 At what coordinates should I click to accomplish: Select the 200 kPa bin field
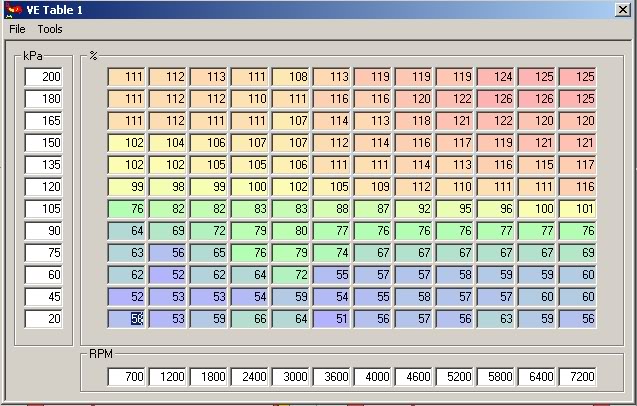tap(43, 77)
